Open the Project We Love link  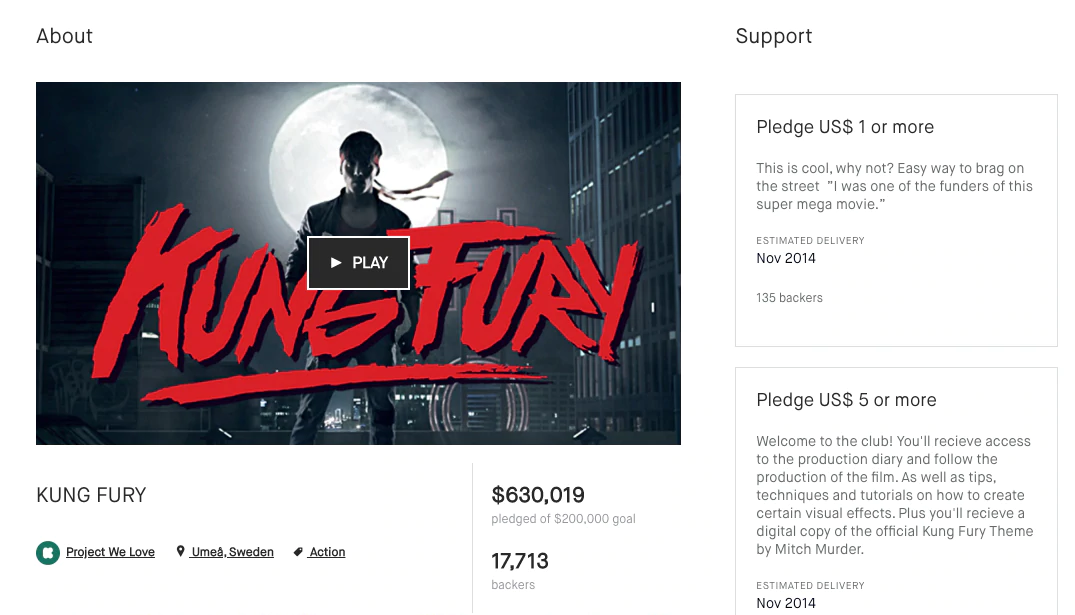(110, 552)
